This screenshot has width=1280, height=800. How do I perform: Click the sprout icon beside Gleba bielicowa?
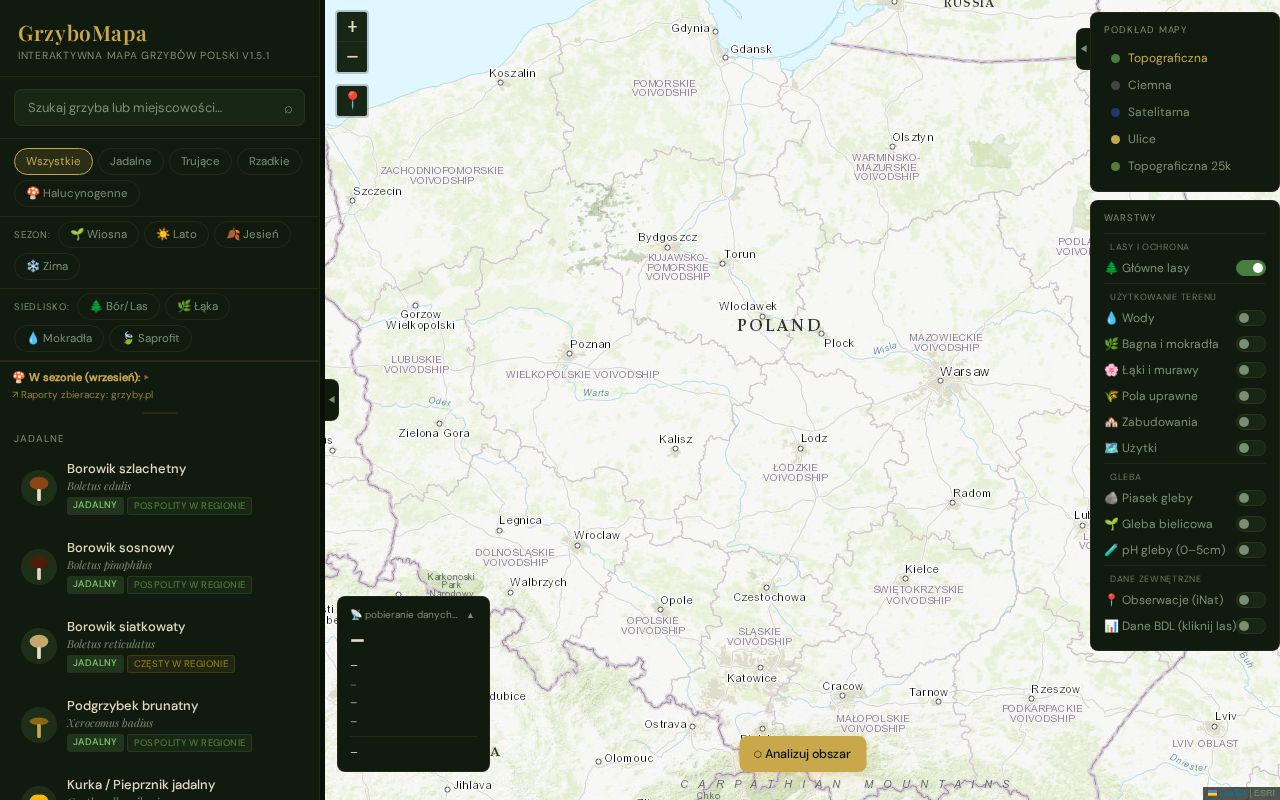(x=1111, y=524)
